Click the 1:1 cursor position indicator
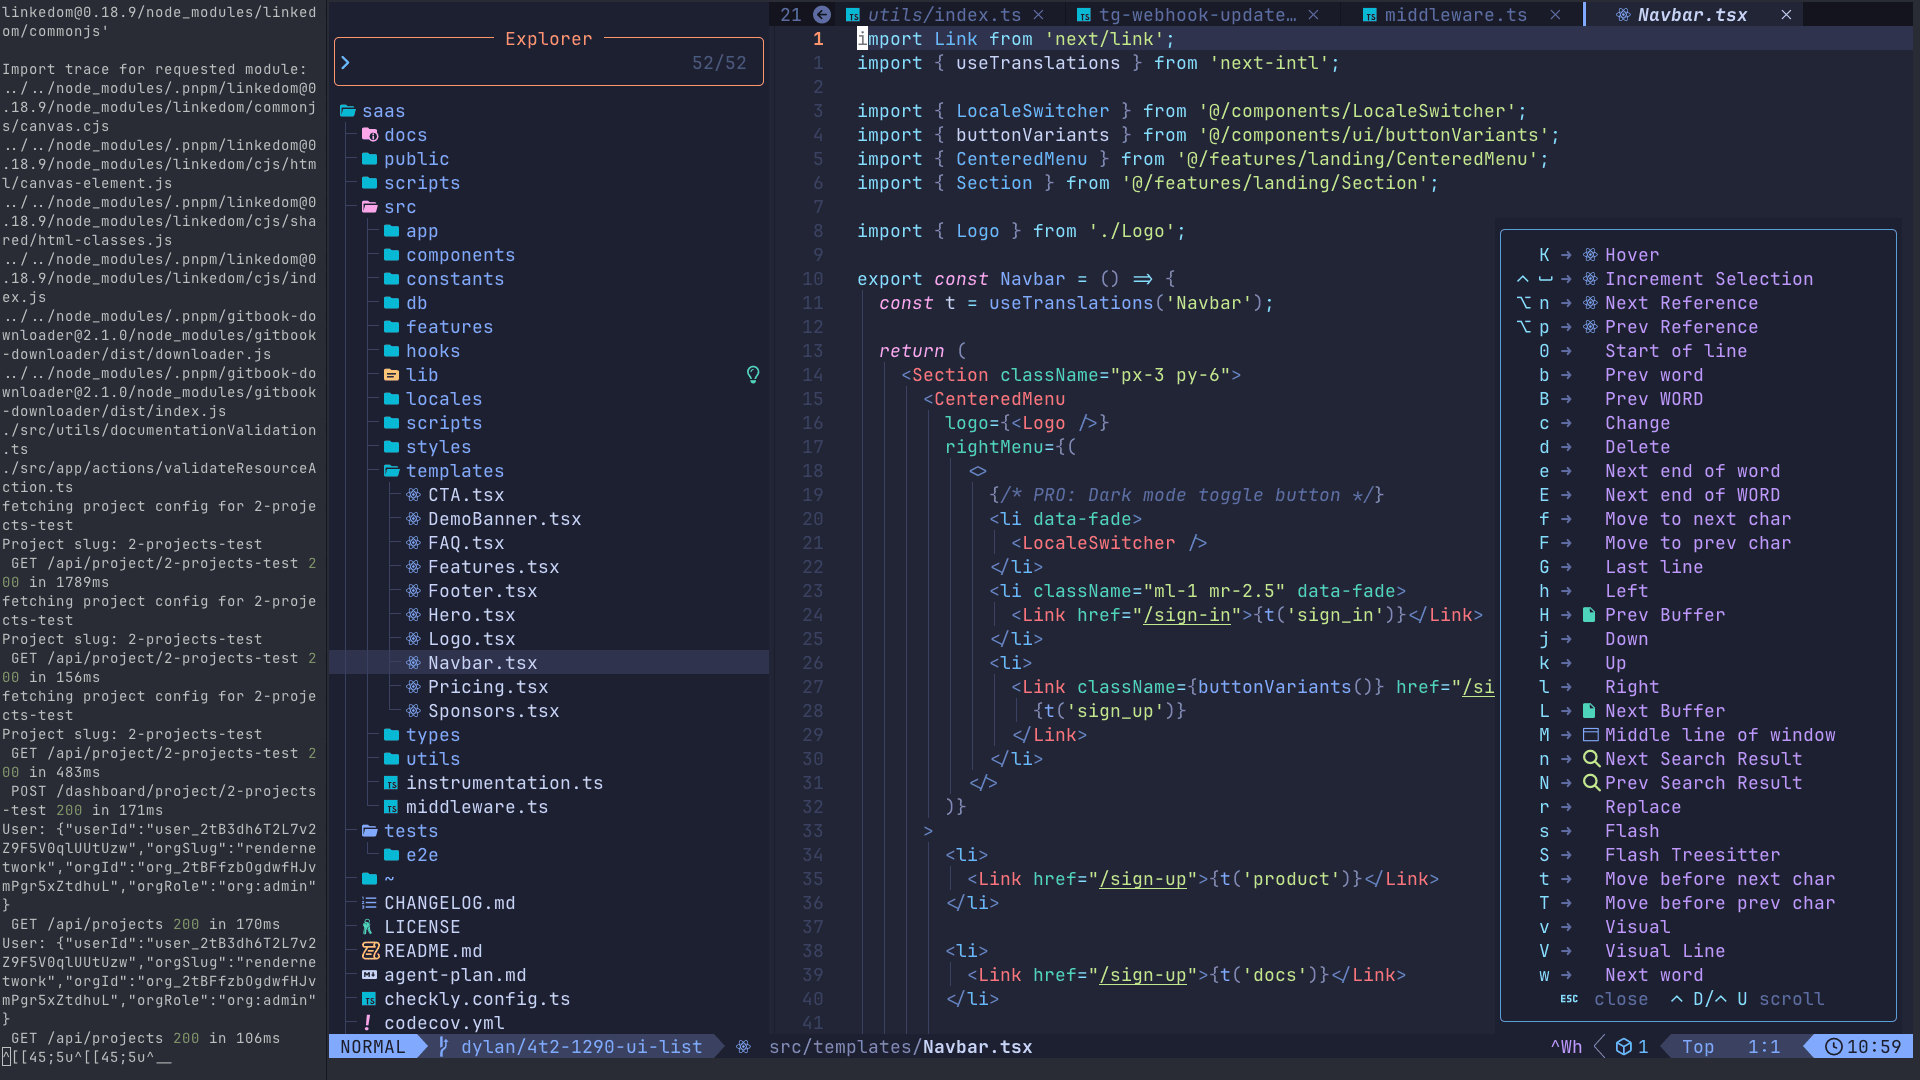 pos(1764,1047)
